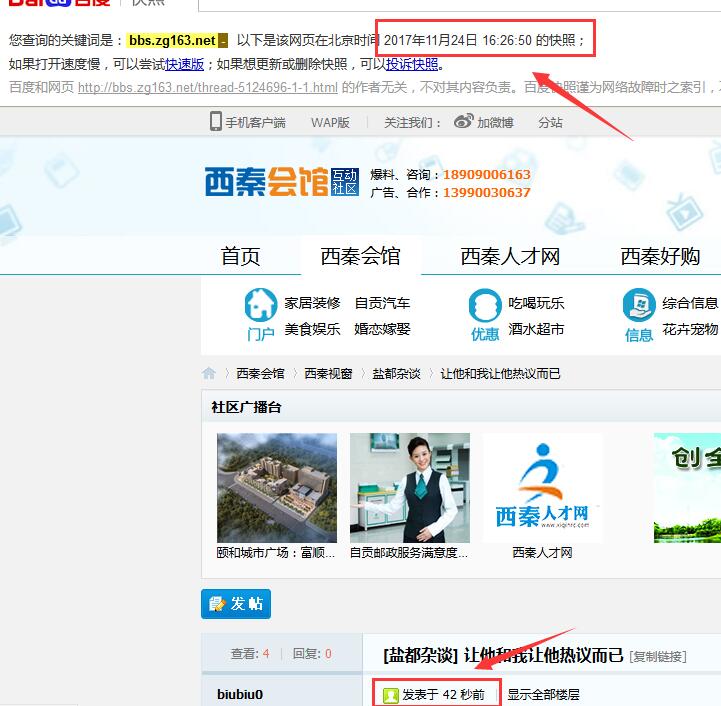Click the 快照 label beside Baidu logo
721x706 pixels.
(x=148, y=2)
